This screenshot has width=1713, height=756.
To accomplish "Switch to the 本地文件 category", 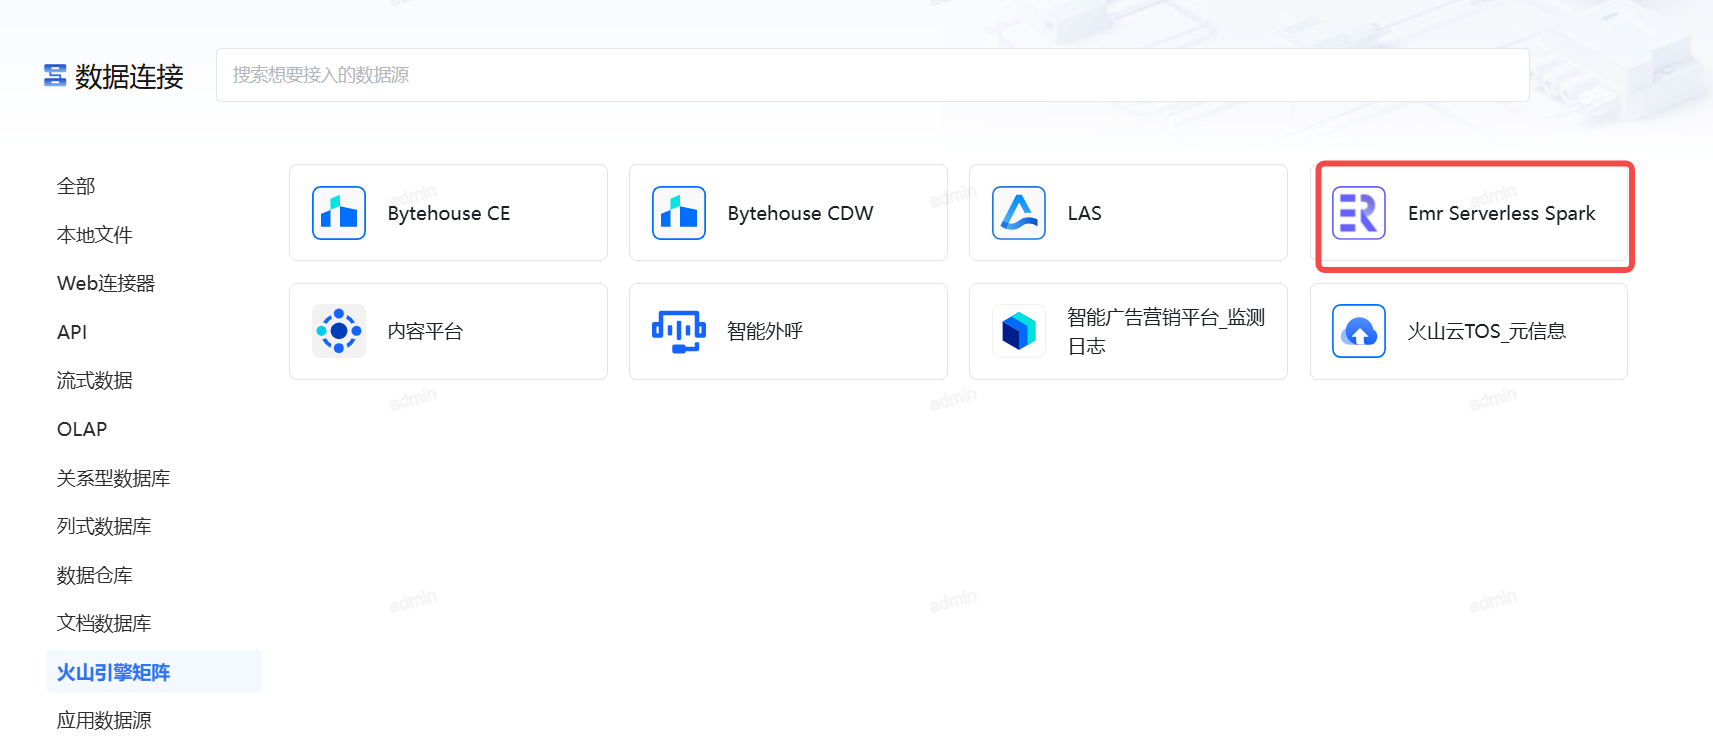I will [95, 235].
